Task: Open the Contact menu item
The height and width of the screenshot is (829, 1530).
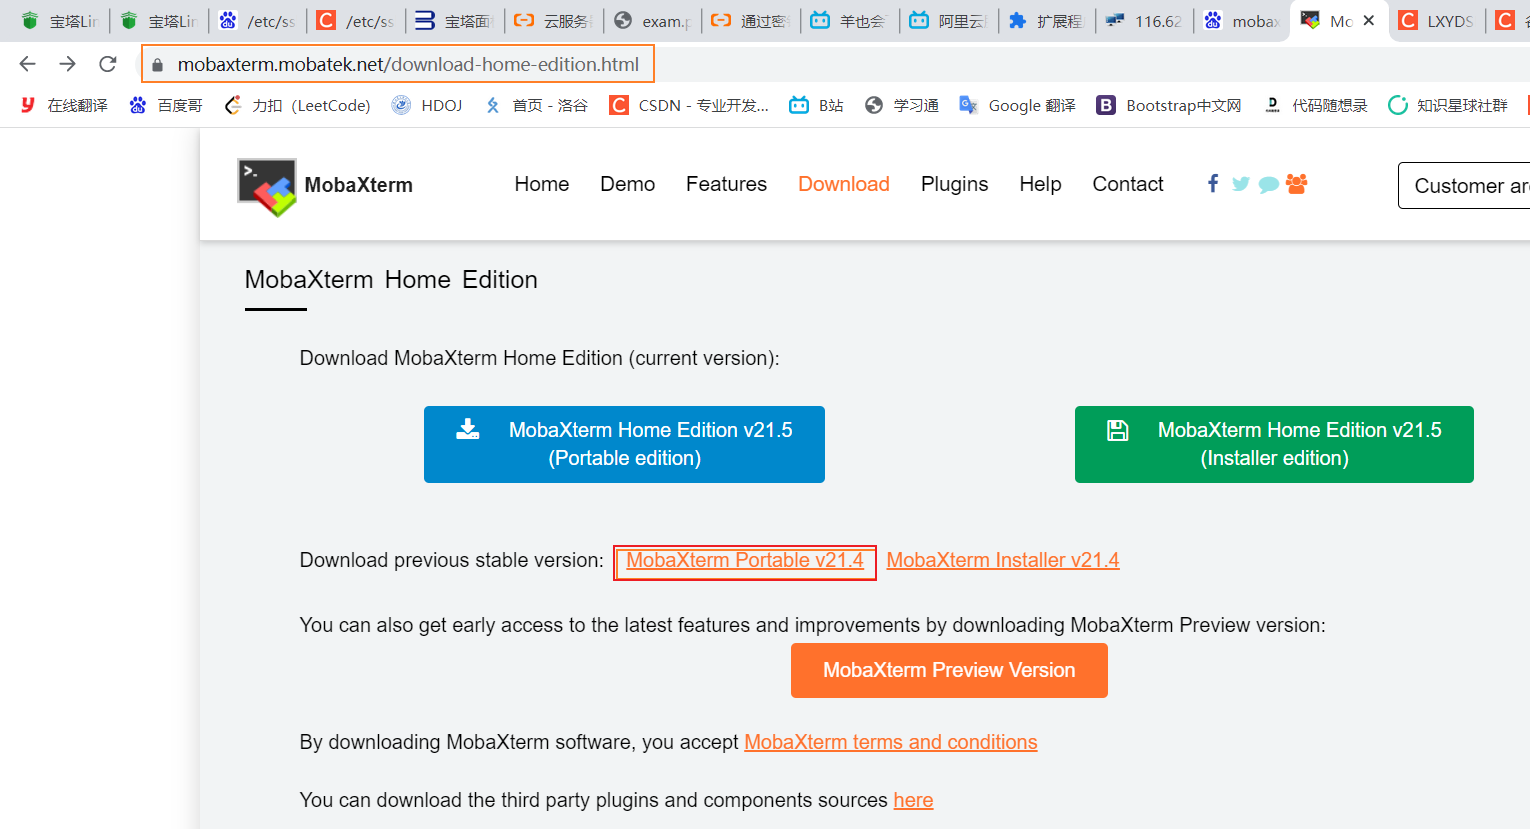Action: click(x=1128, y=184)
